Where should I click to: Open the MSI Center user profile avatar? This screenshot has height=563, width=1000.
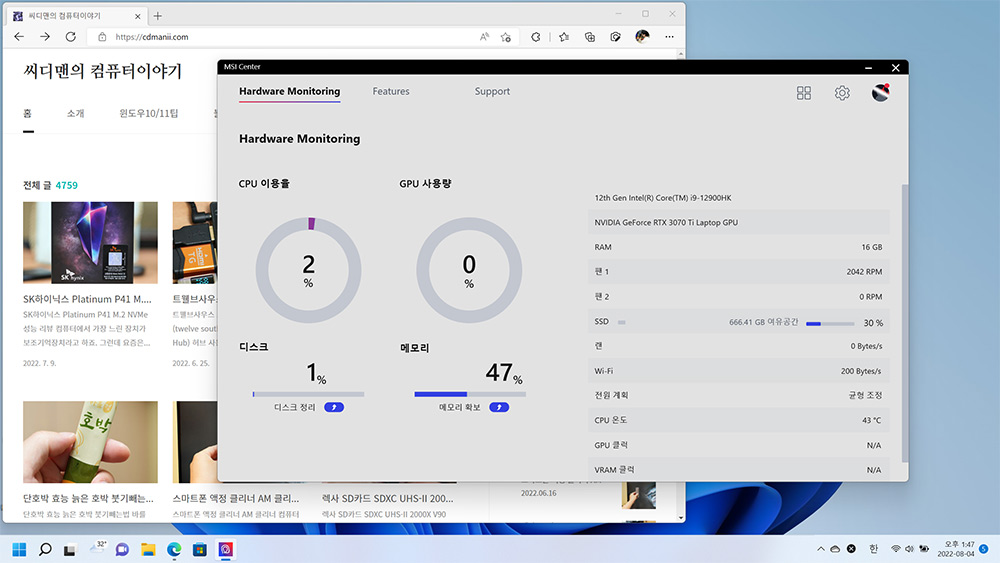pos(881,93)
